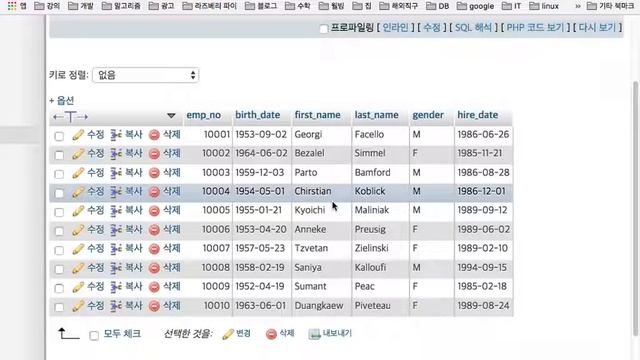Open the triangle dropdown in table header
This screenshot has height=360, width=640.
tap(171, 116)
